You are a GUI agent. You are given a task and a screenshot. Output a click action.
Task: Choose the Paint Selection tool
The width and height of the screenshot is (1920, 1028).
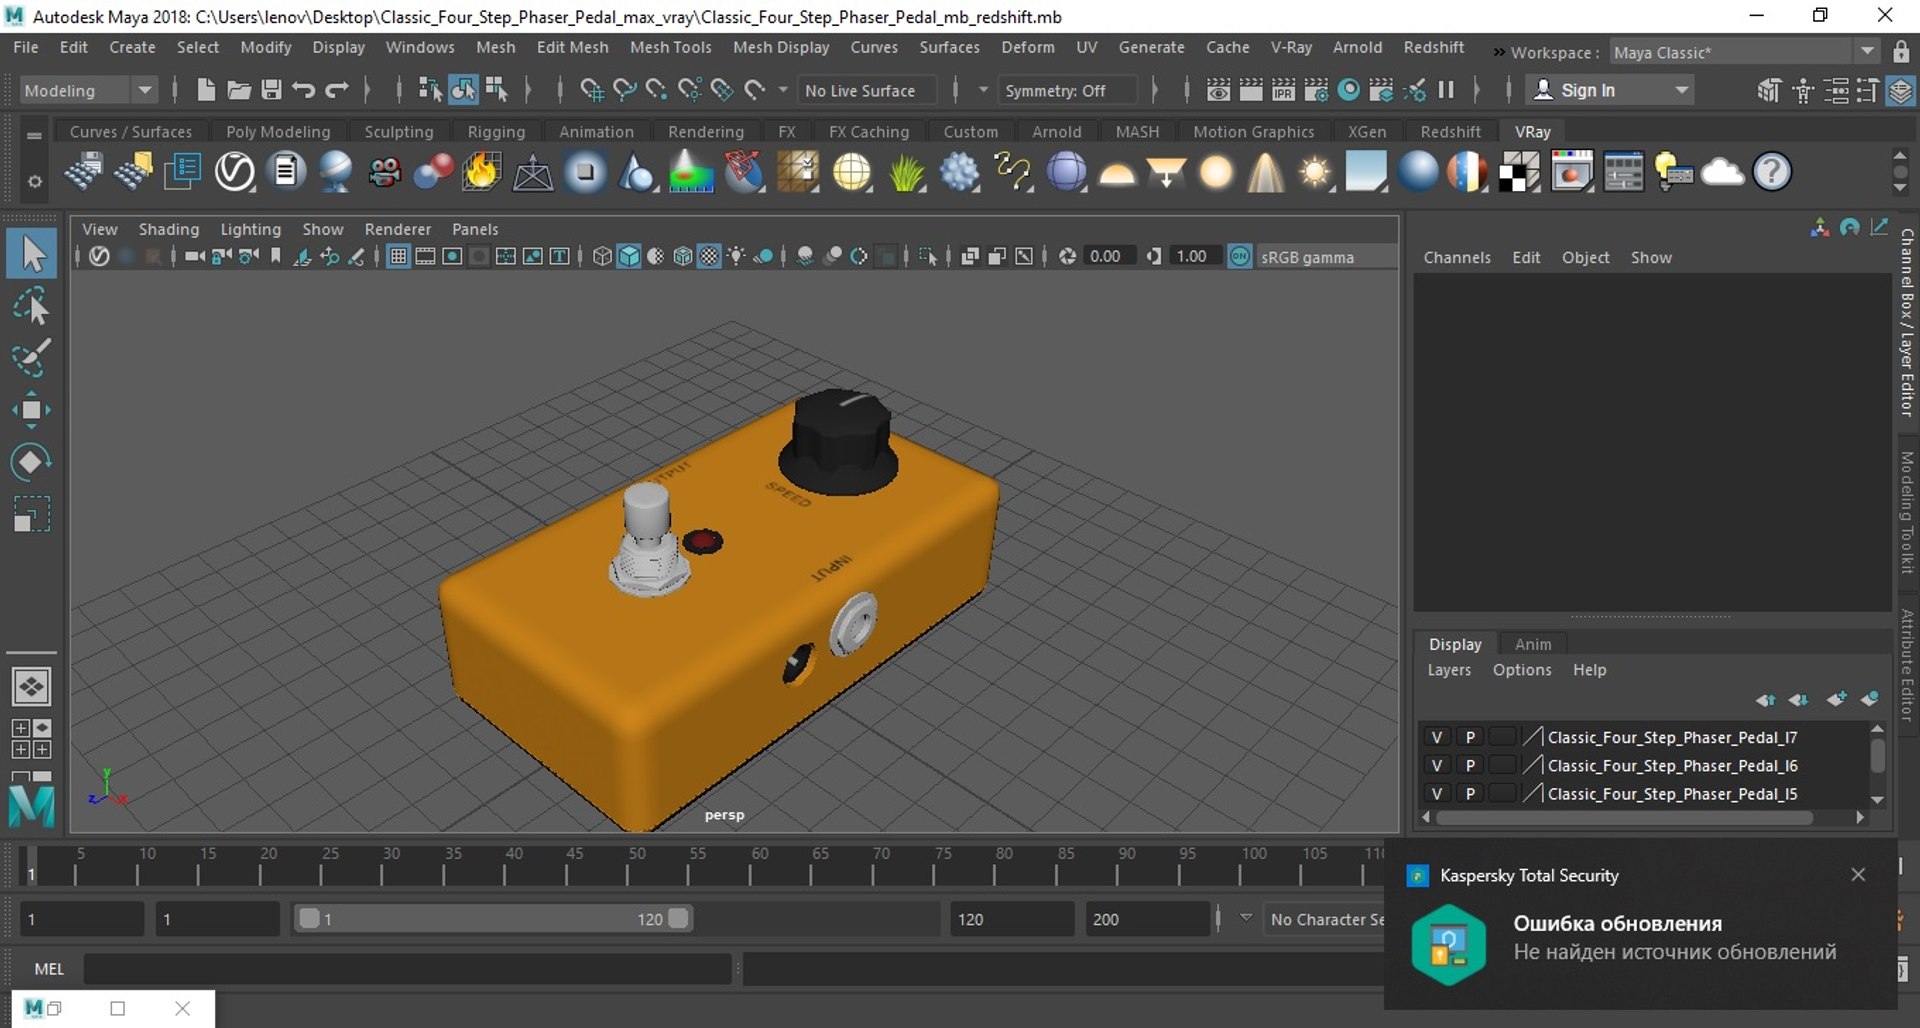tap(32, 358)
